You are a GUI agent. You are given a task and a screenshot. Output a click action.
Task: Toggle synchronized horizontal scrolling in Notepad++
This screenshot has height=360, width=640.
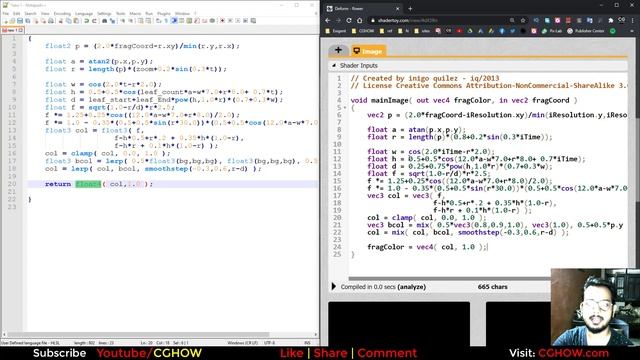coord(149,20)
